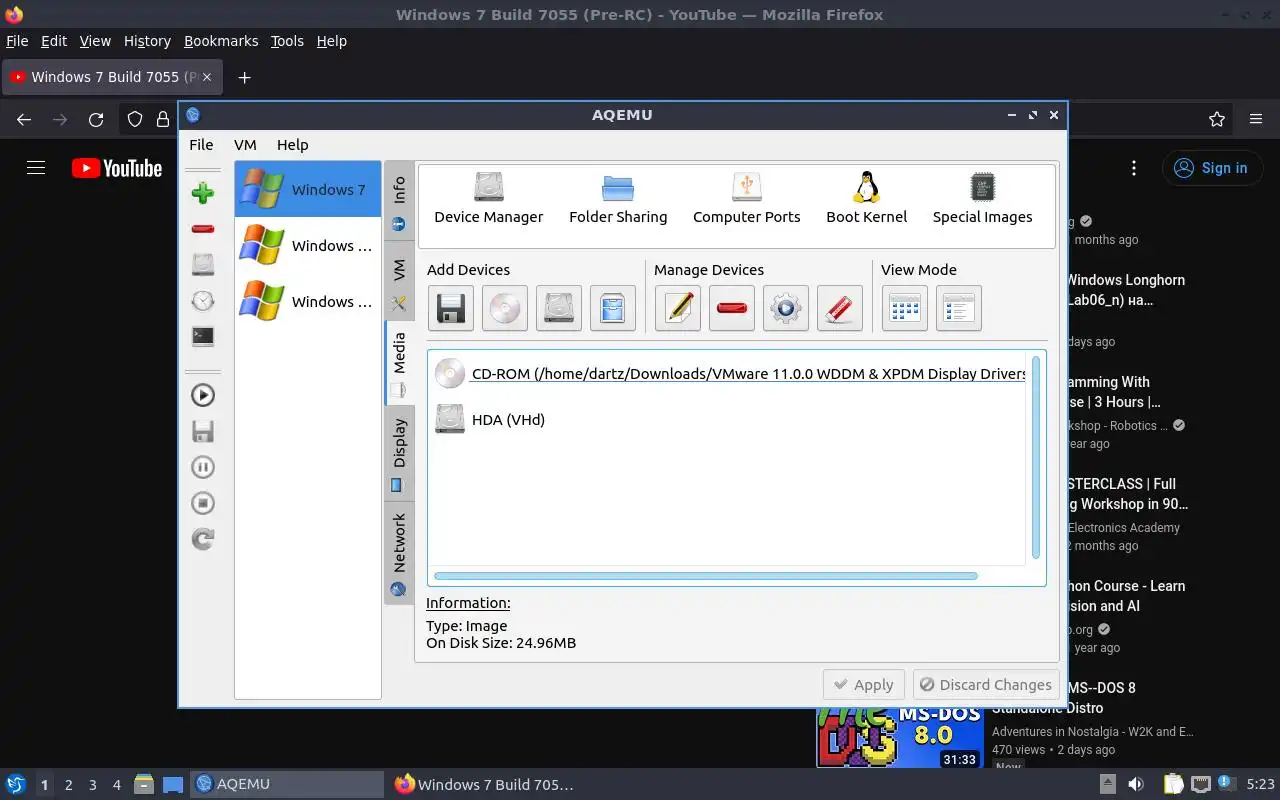Open Device Manager
This screenshot has height=800, width=1280.
489,198
